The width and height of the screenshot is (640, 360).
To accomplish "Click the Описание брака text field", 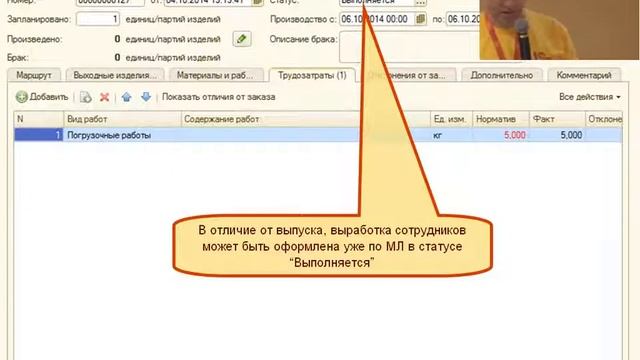I will 409,47.
